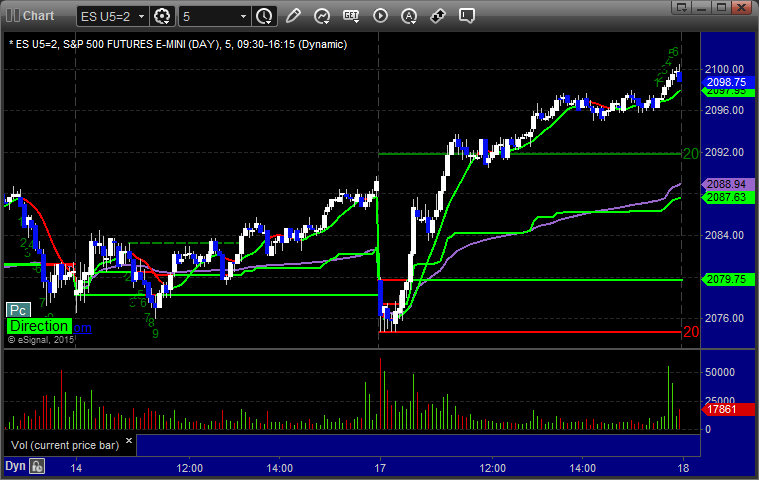Click the 2088.94 purple price marker

tap(728, 184)
